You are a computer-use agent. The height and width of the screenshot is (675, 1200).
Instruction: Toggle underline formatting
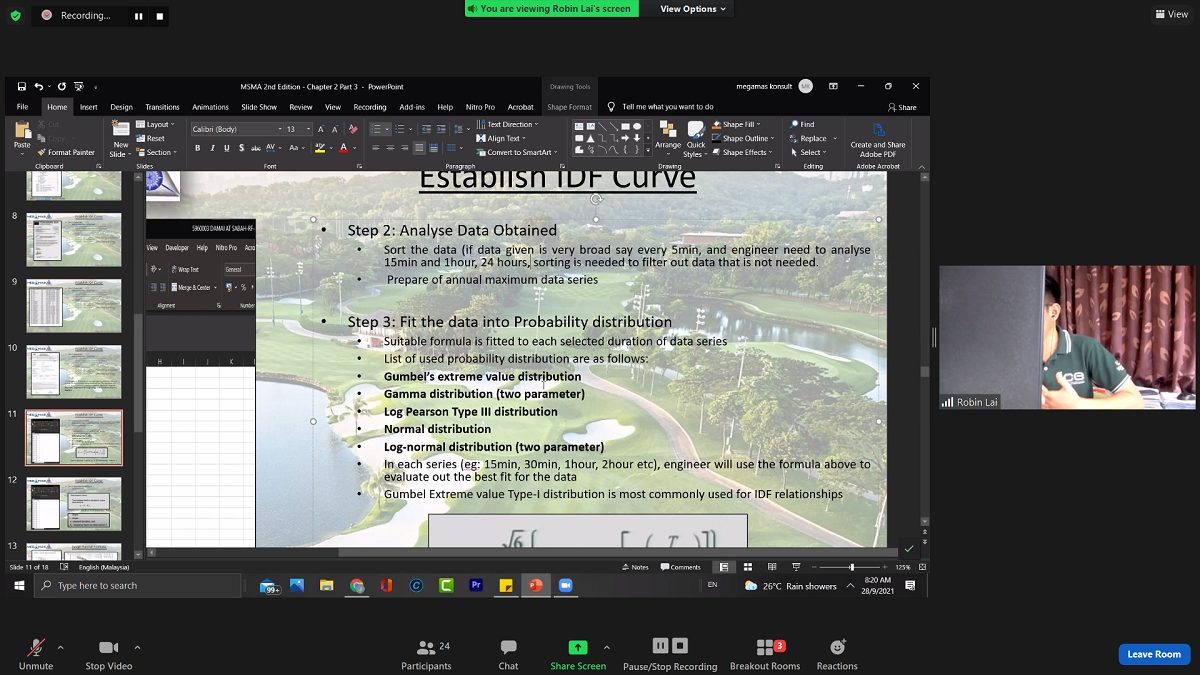click(x=227, y=148)
